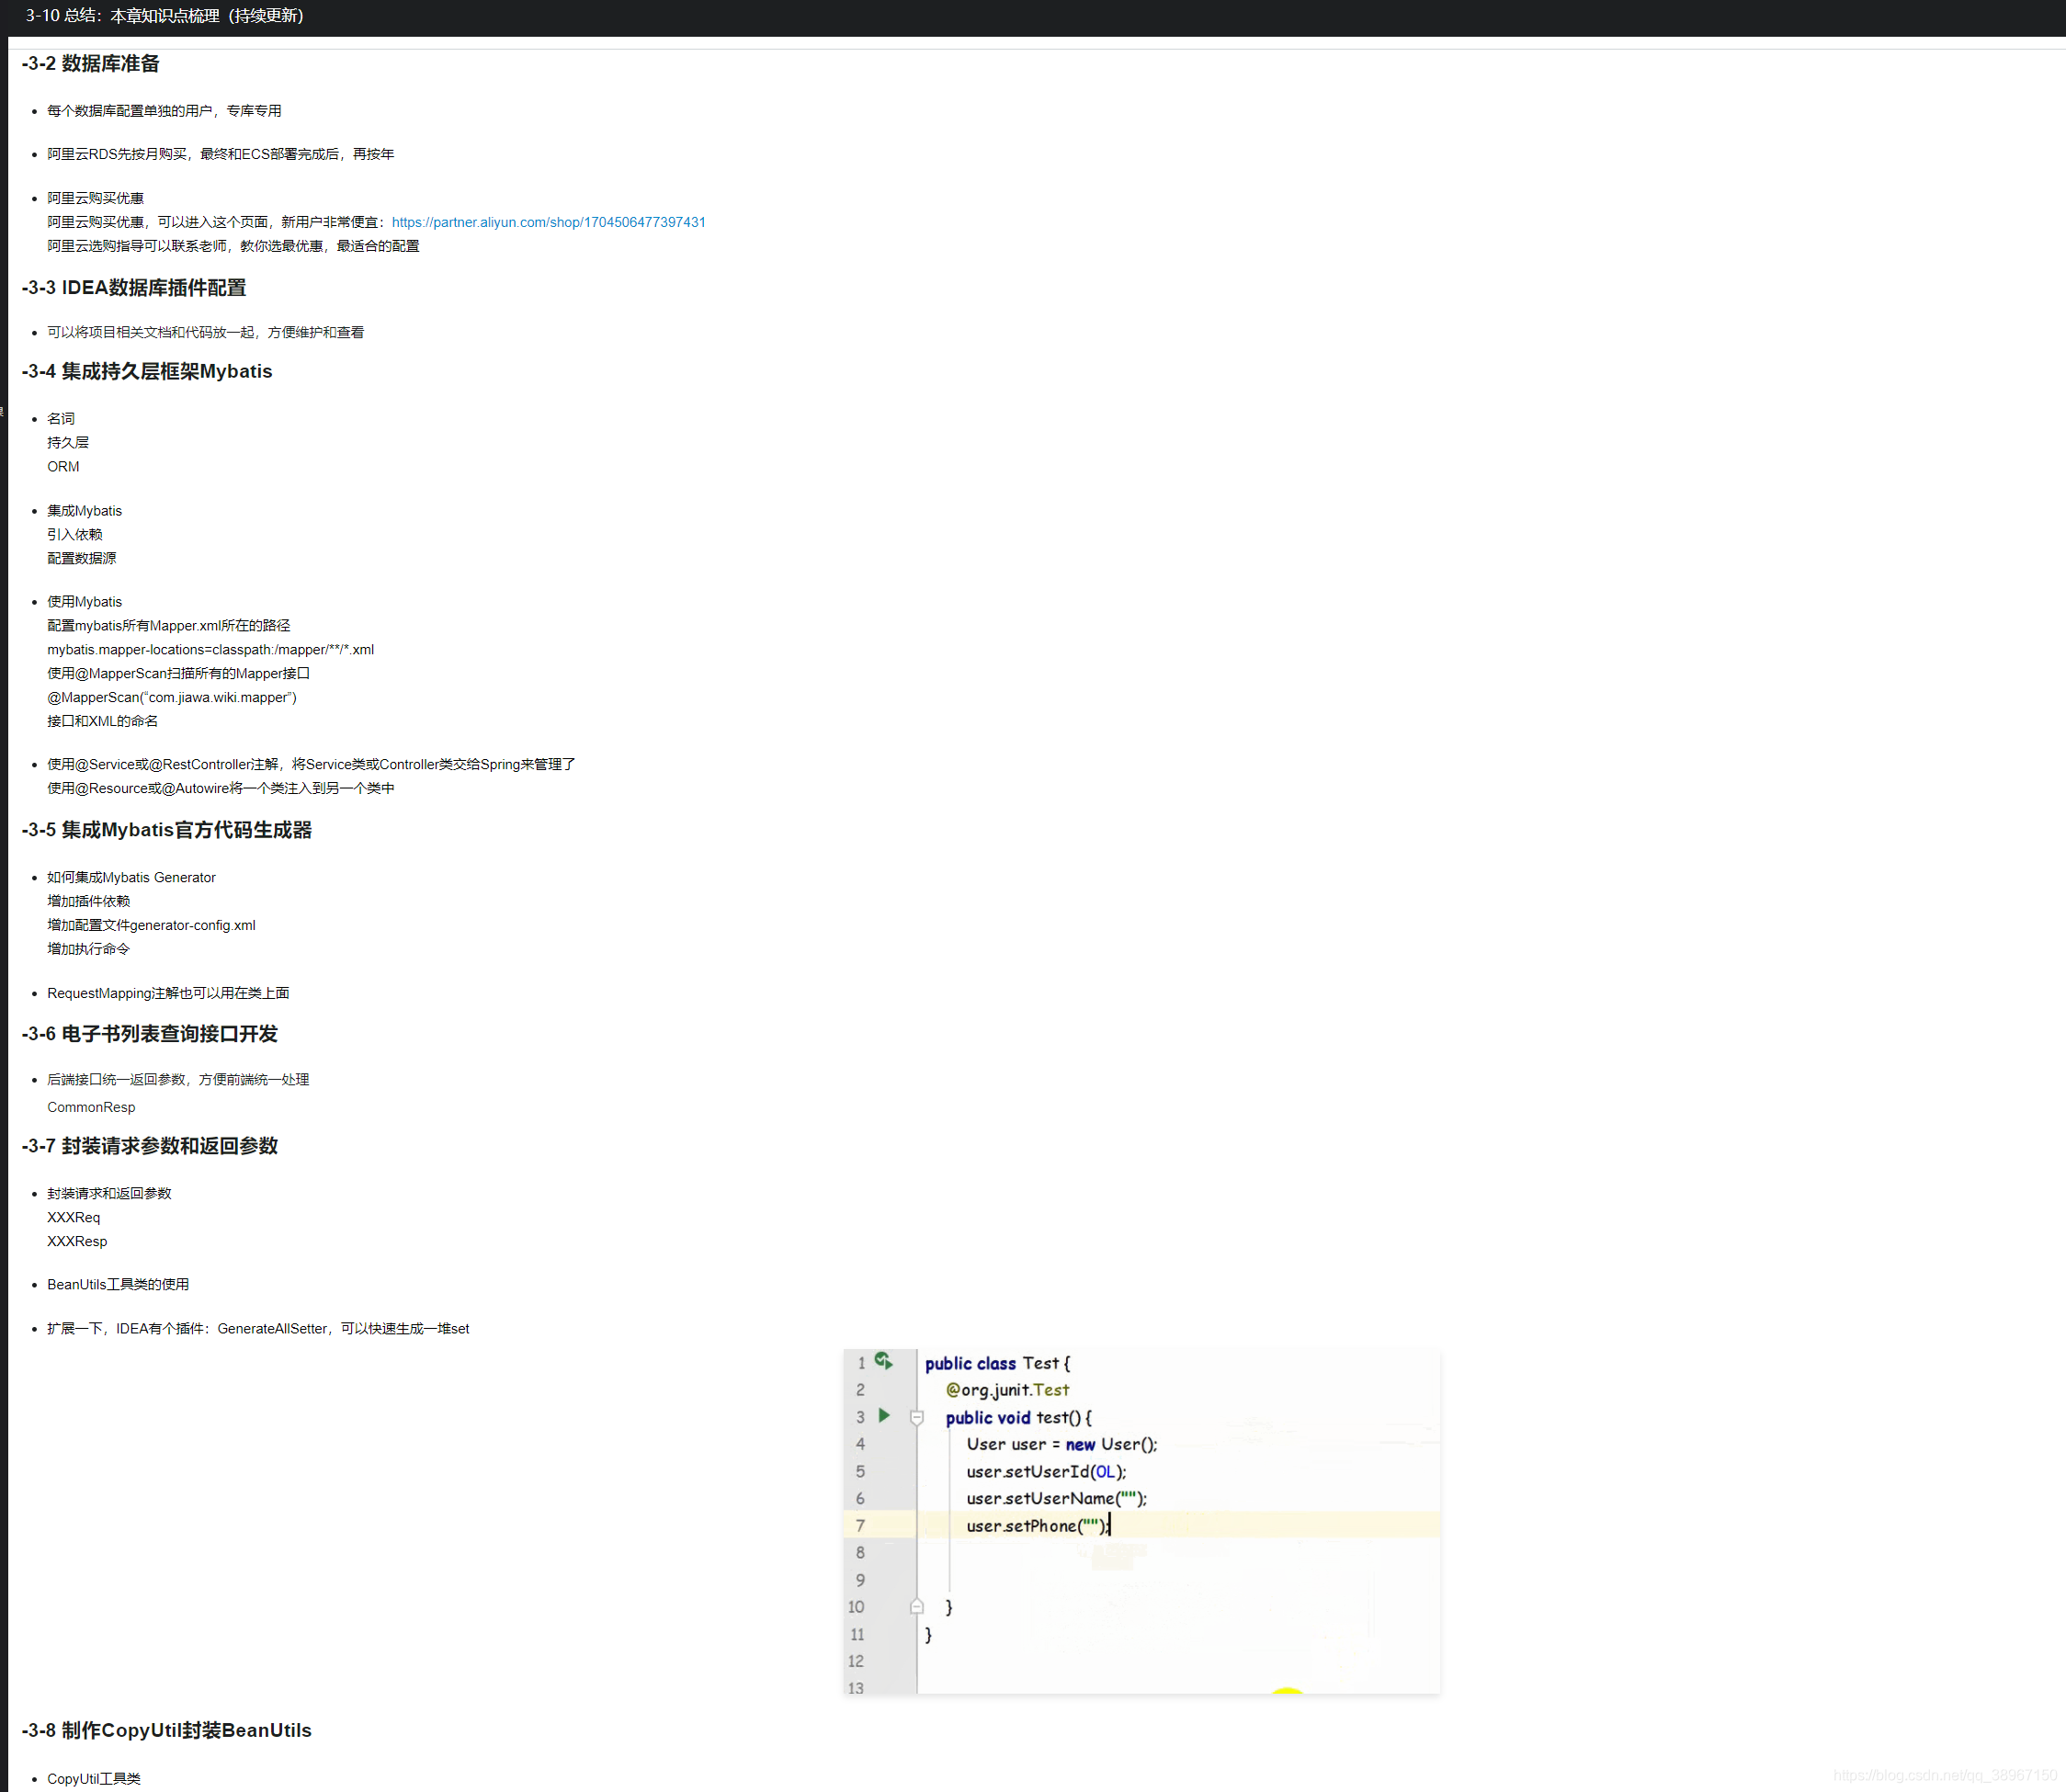Click the highlighted user.setPhone line

[x=1036, y=1525]
